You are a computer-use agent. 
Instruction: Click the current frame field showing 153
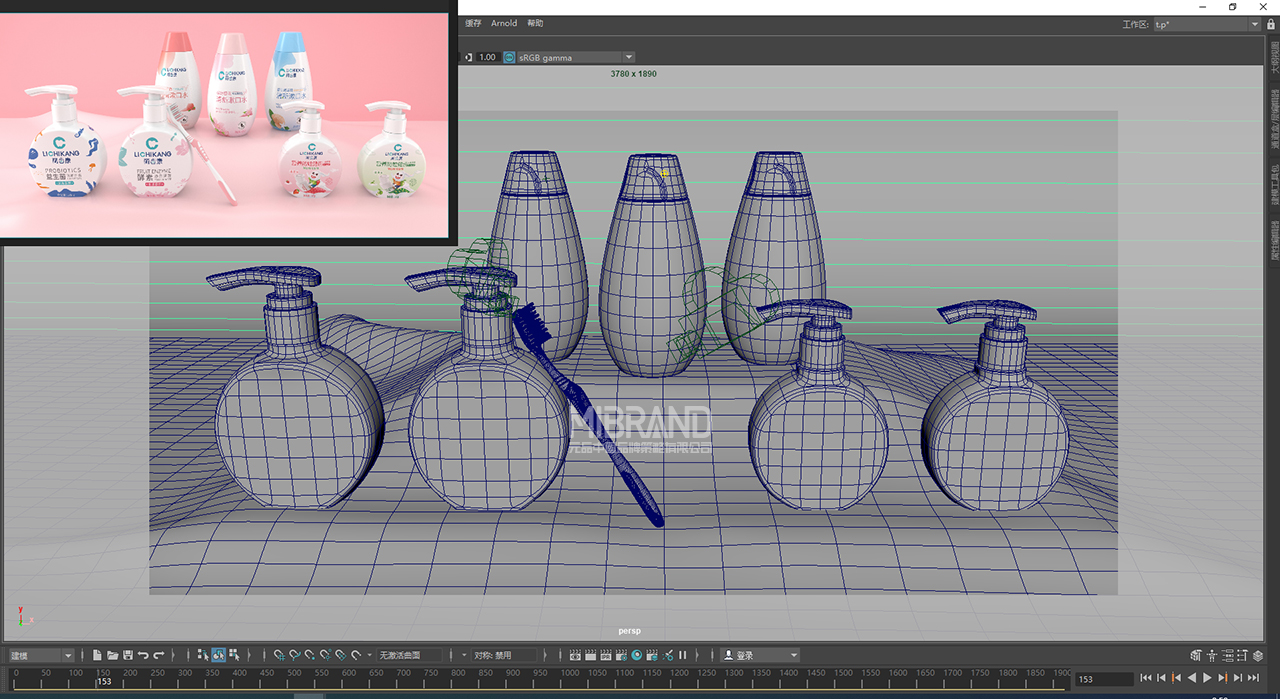(1103, 679)
